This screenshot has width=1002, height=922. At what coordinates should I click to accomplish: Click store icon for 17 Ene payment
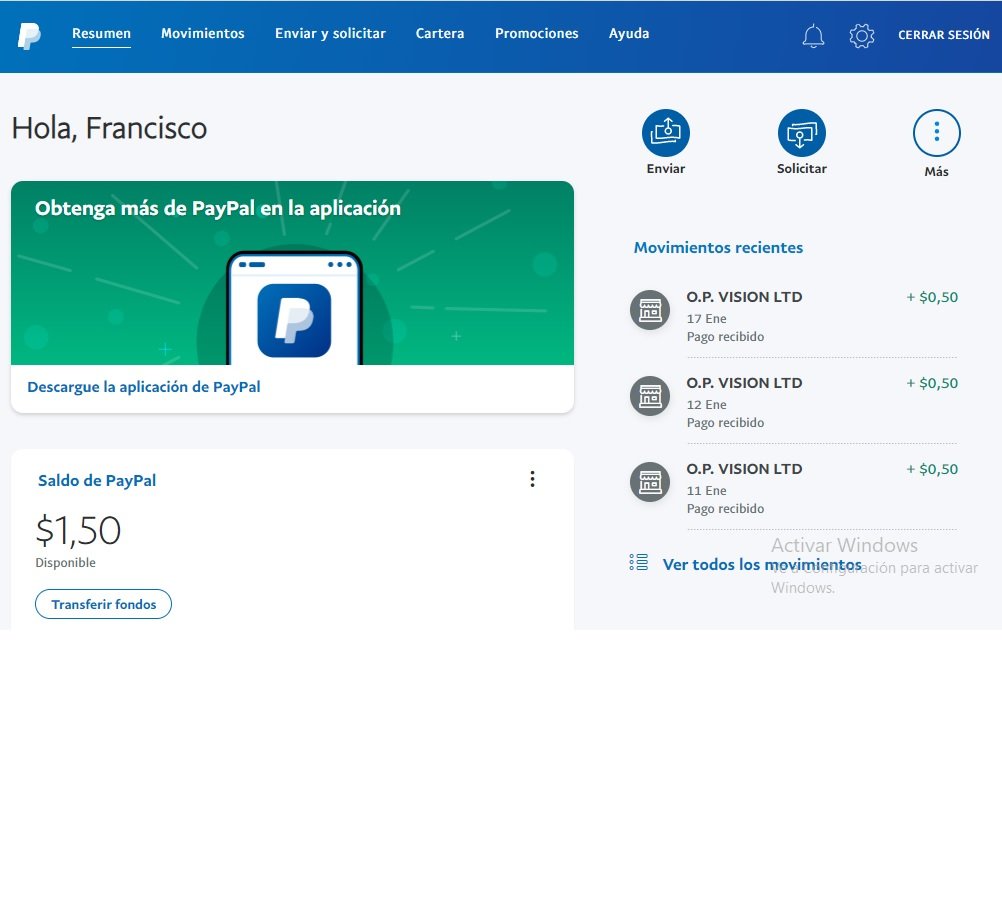(650, 310)
